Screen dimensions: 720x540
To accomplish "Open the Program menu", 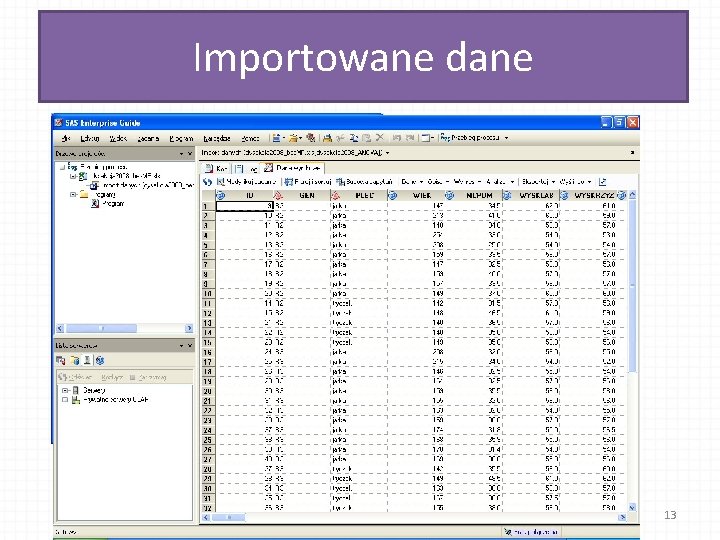I will pos(181,138).
